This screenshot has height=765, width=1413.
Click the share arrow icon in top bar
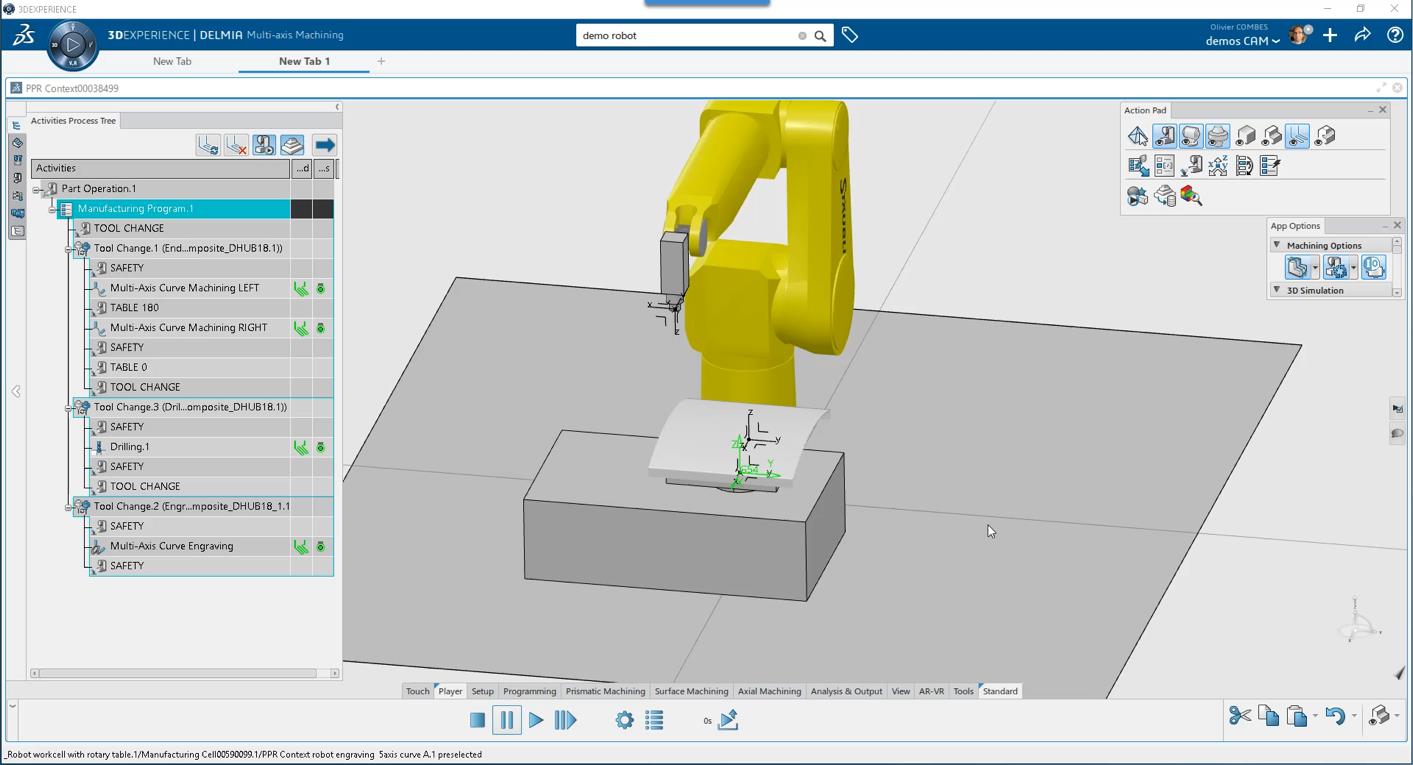1362,35
